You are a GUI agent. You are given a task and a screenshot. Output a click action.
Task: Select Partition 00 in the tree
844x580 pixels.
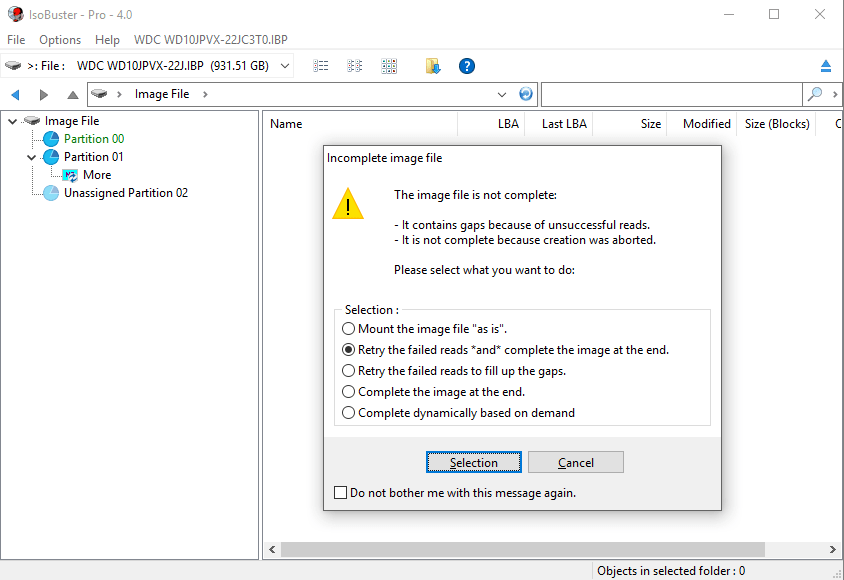click(x=94, y=139)
